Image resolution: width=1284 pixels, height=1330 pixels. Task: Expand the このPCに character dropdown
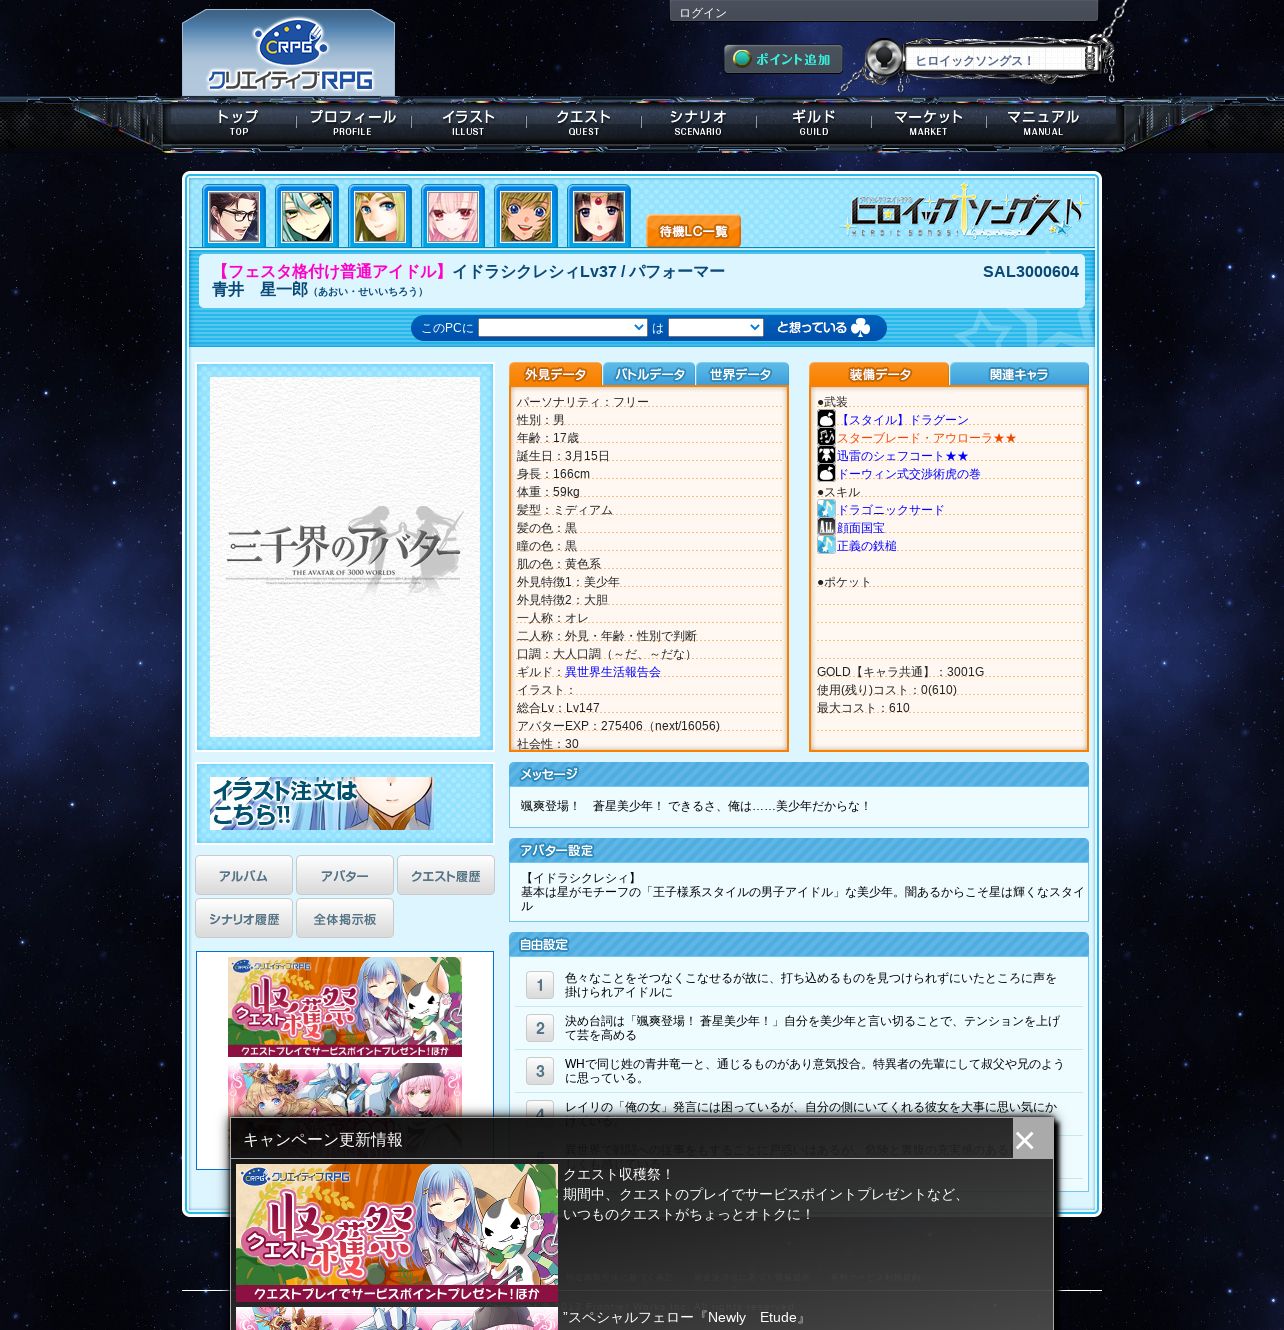click(x=563, y=328)
